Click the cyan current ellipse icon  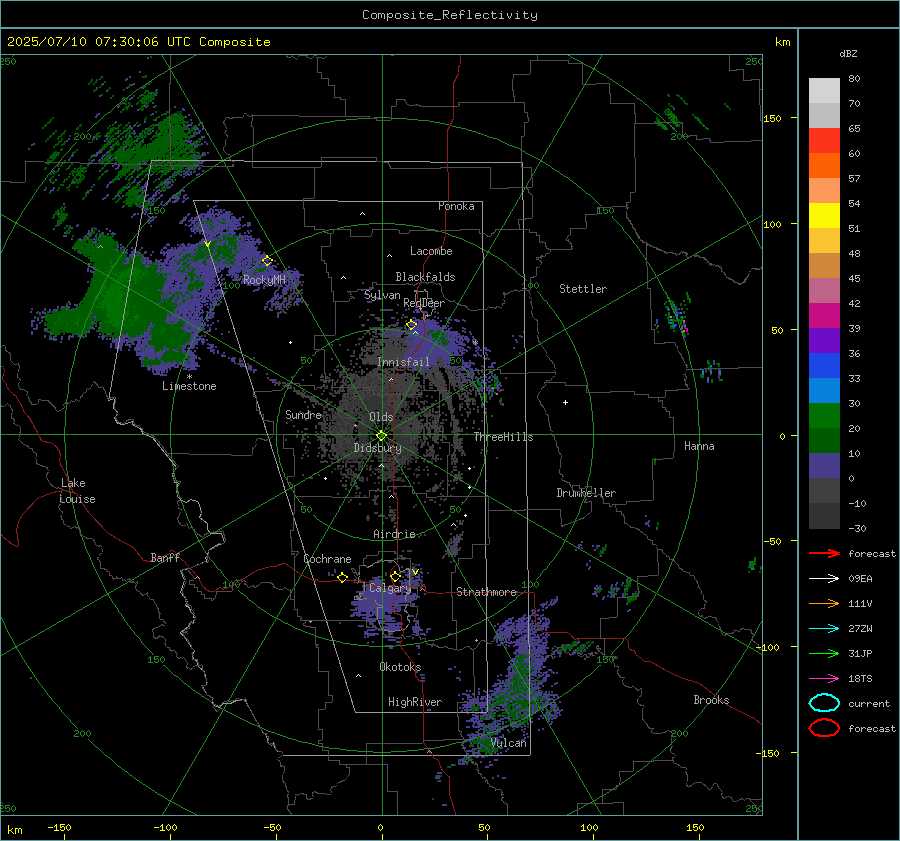click(x=824, y=703)
